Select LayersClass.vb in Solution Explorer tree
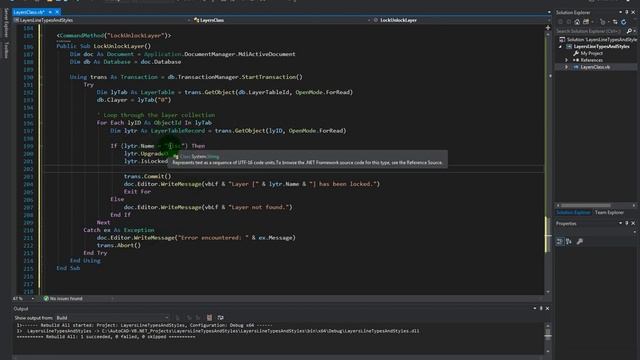Viewport: 640px width, 360px height. [x=595, y=67]
